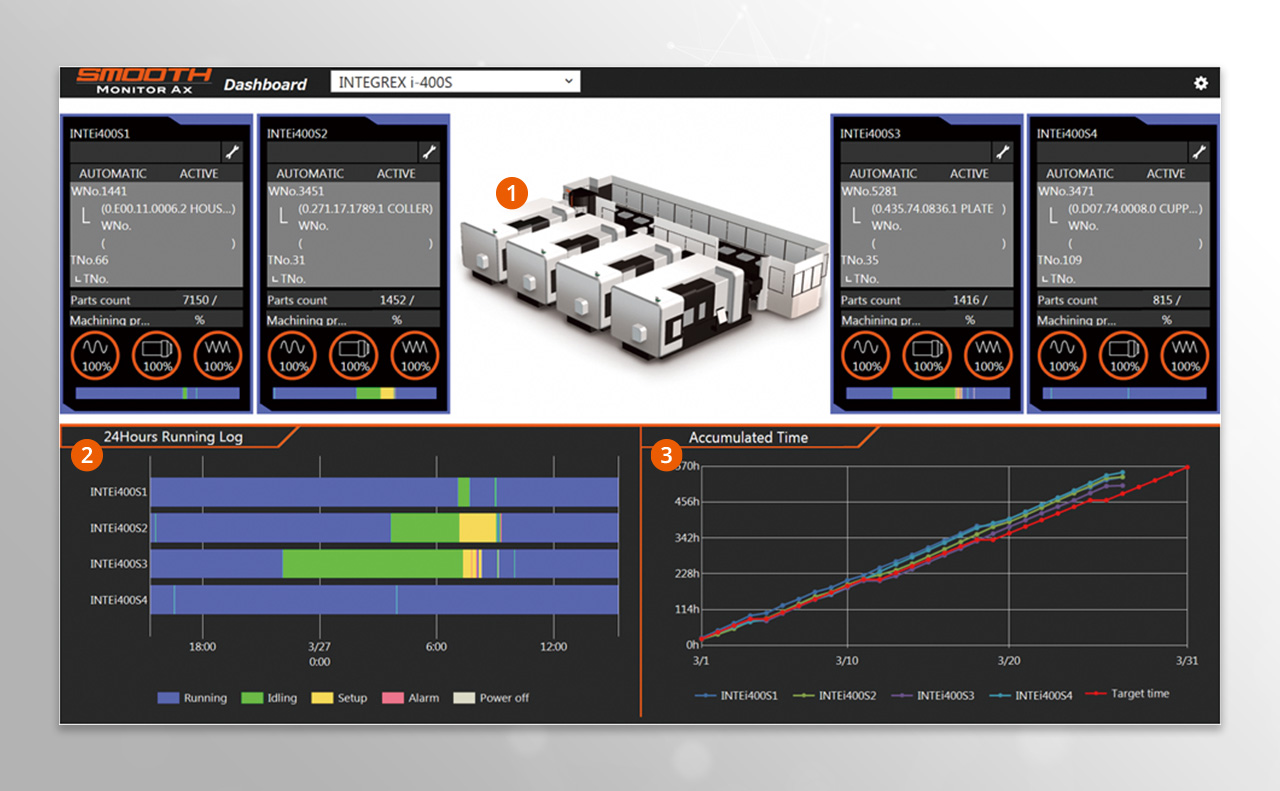This screenshot has height=791, width=1280.
Task: Toggle the Alarm legend entry
Action: click(411, 697)
